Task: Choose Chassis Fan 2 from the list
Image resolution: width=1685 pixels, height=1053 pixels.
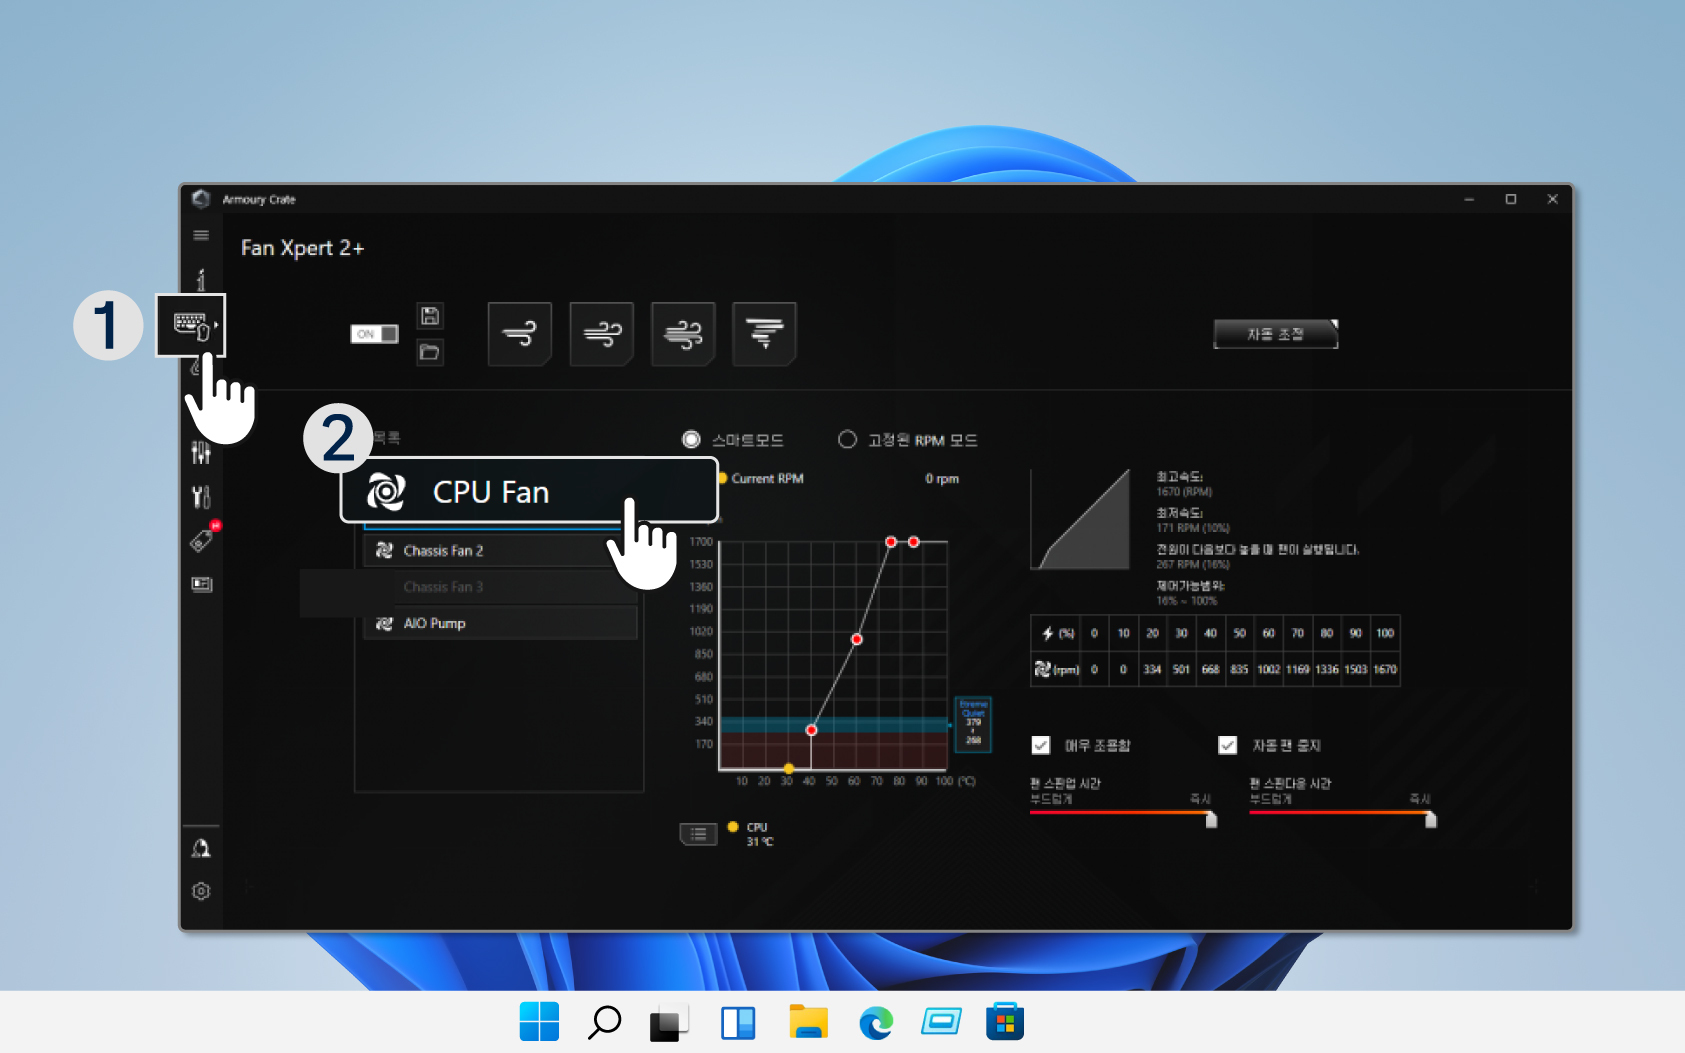Action: 442,549
